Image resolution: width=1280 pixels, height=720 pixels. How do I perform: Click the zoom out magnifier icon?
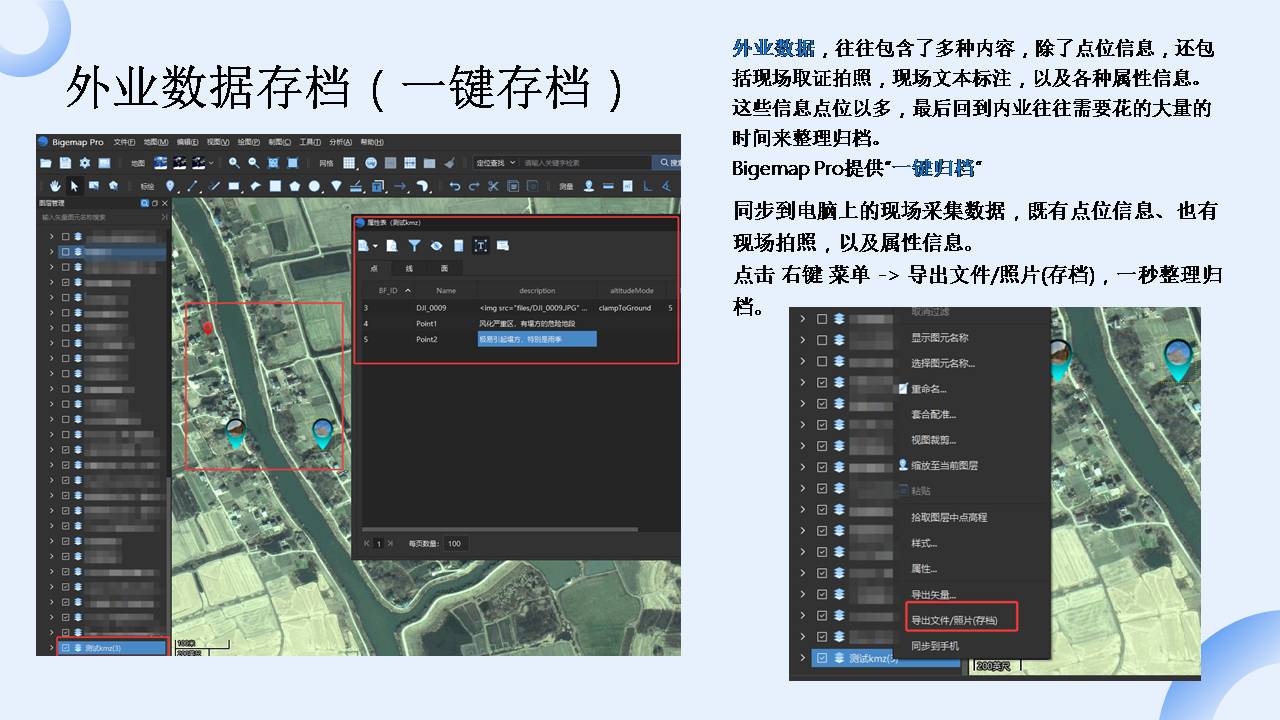tap(254, 162)
